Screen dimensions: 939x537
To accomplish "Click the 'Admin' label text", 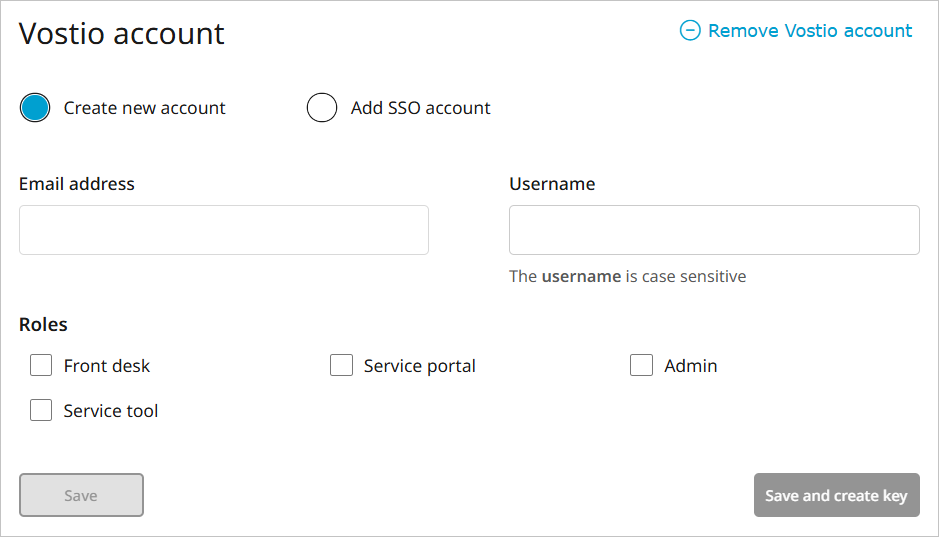I will pyautogui.click(x=690, y=366).
